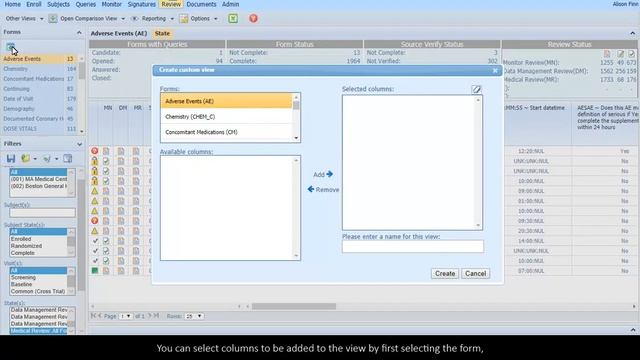Click the pencil document icon in Review Status
This screenshot has width=640, height=360.
(x=620, y=54)
